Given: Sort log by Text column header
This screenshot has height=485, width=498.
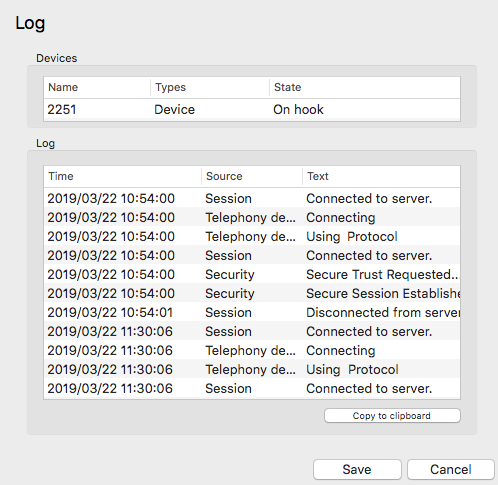Looking at the screenshot, I should pos(381,176).
